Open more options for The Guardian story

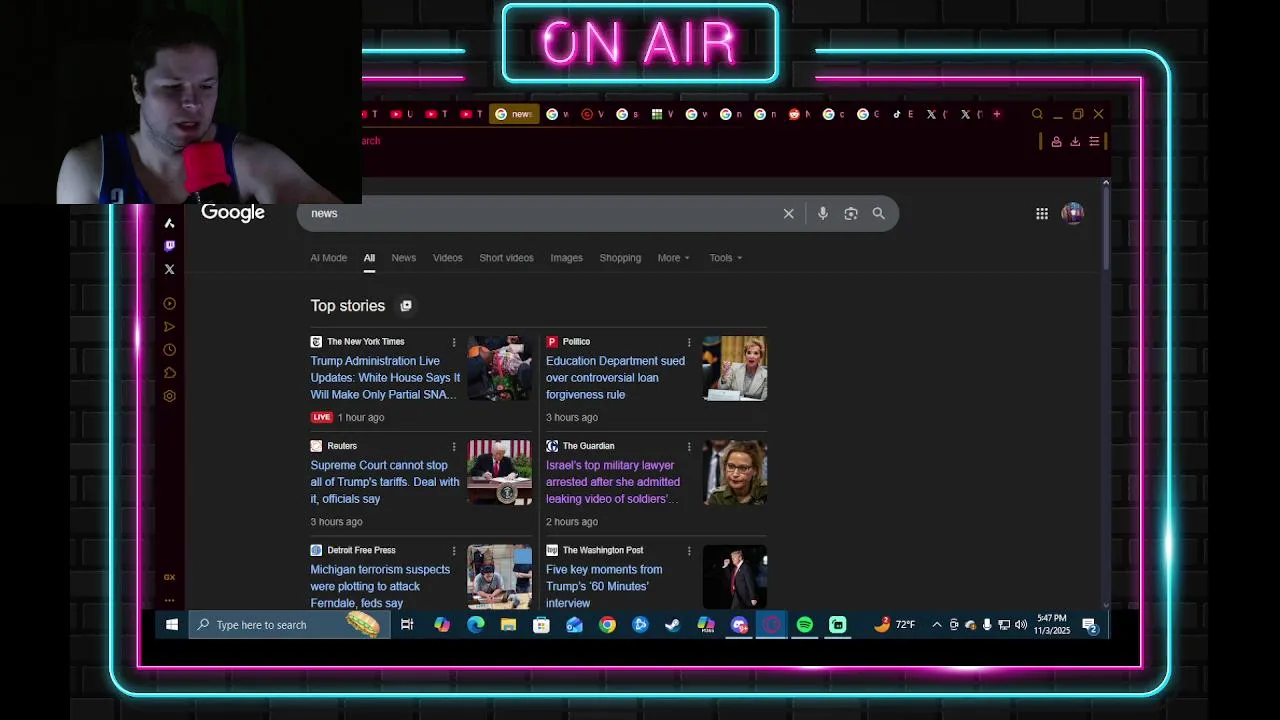688,446
